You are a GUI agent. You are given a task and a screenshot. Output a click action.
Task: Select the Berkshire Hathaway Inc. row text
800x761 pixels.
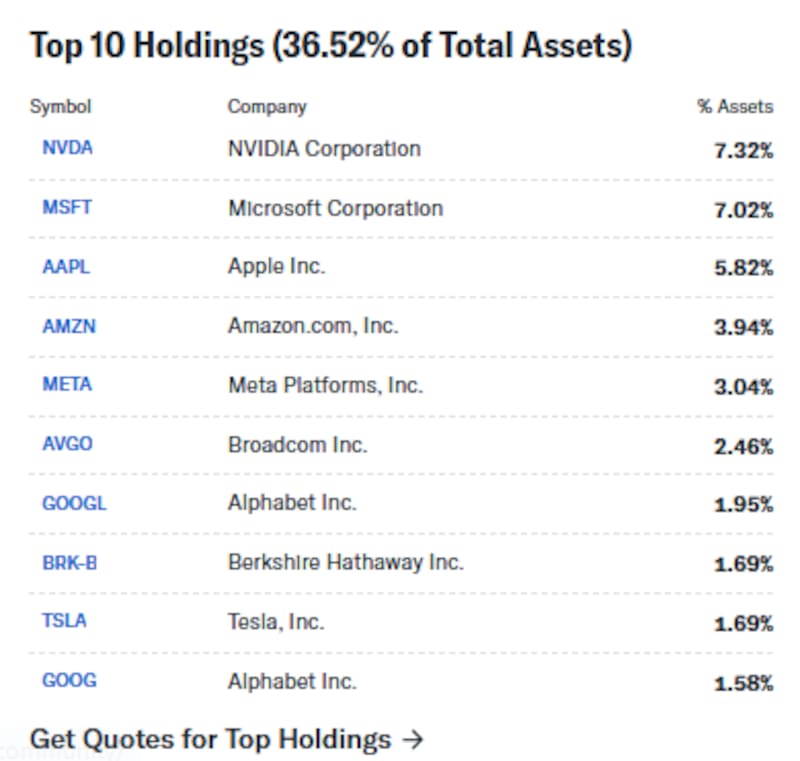point(345,562)
